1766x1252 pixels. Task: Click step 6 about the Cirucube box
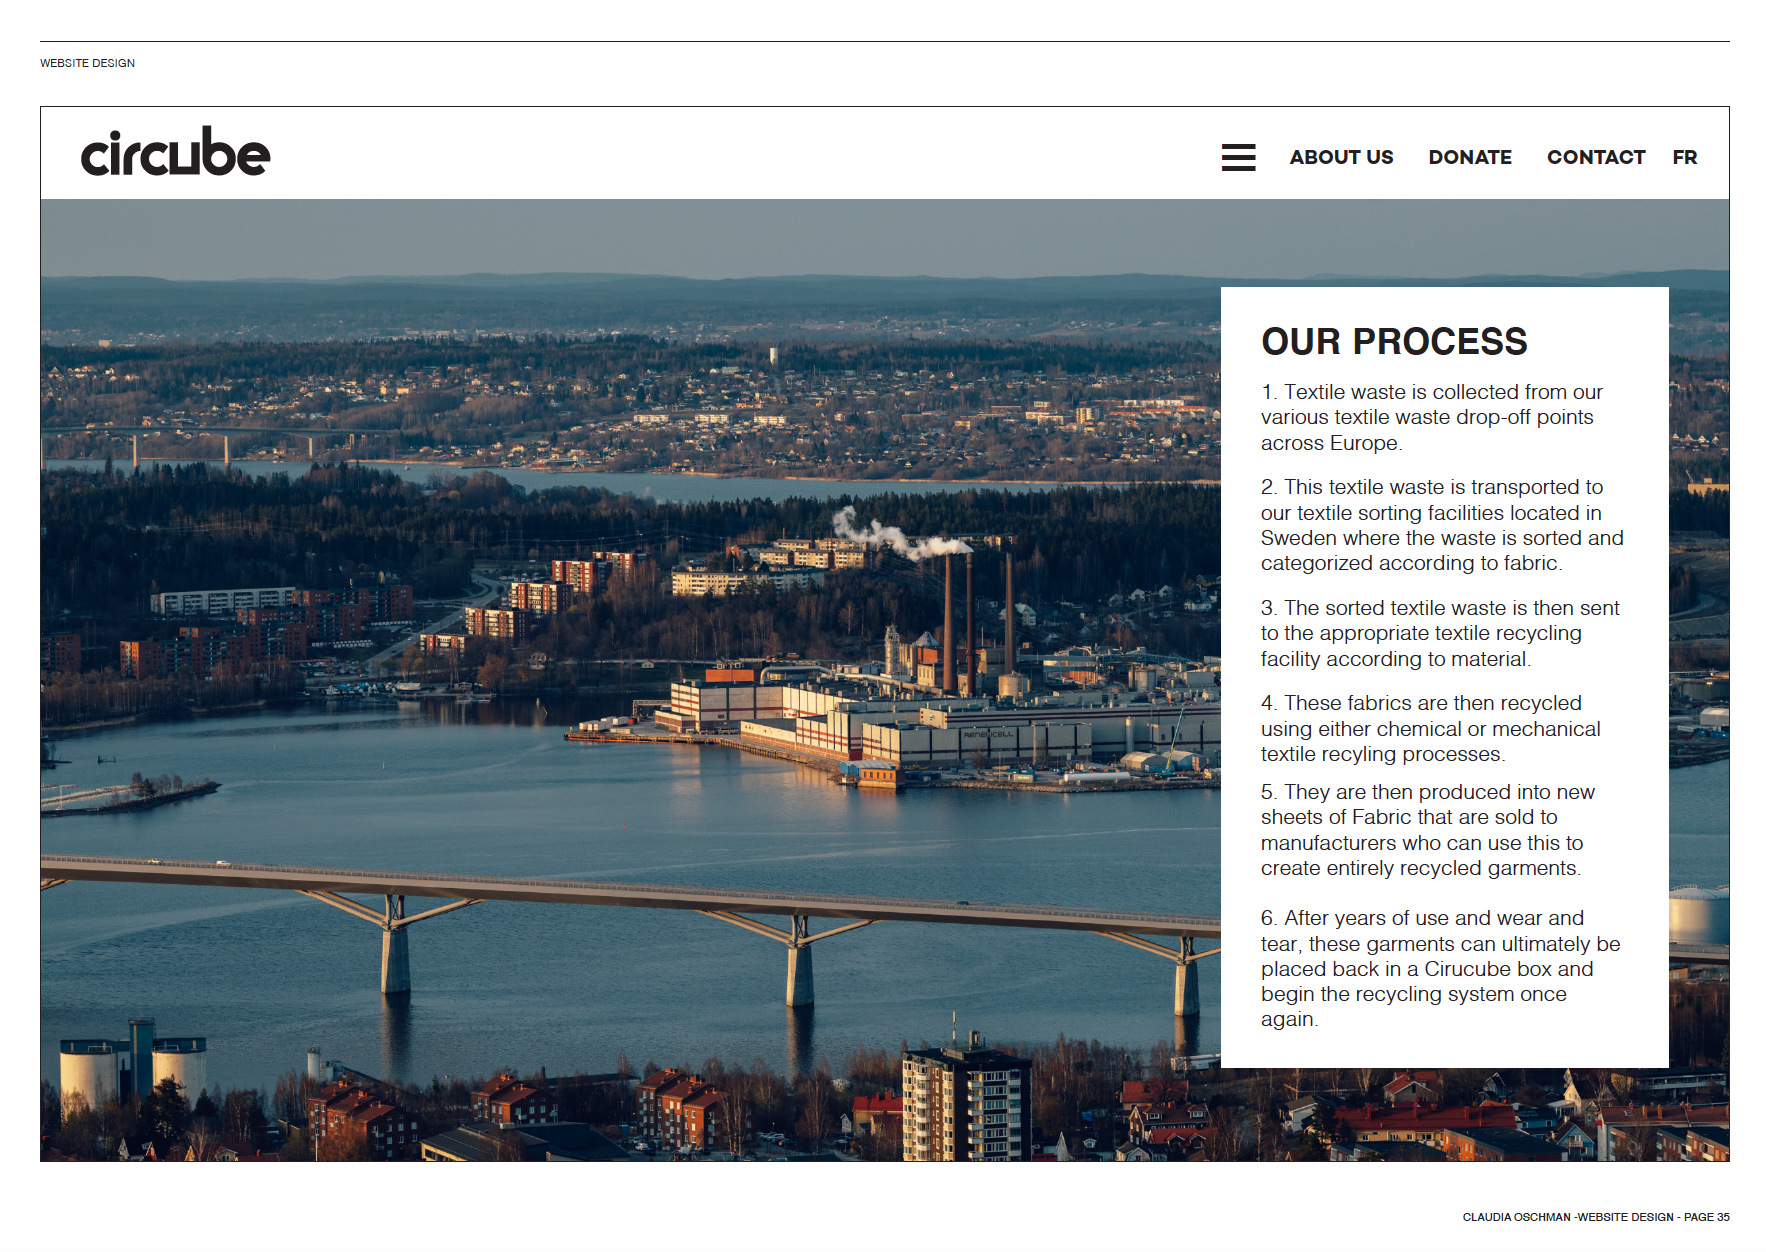pyautogui.click(x=1441, y=968)
